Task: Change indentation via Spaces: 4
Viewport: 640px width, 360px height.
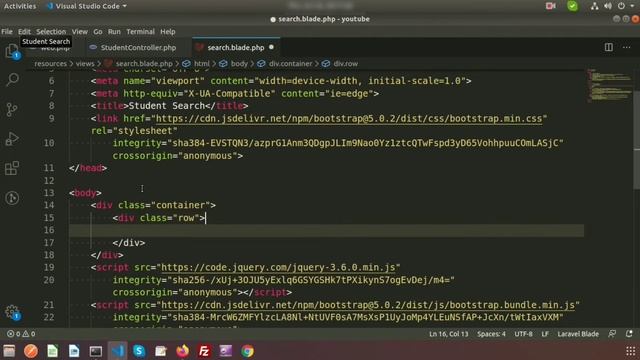Action: point(491,334)
